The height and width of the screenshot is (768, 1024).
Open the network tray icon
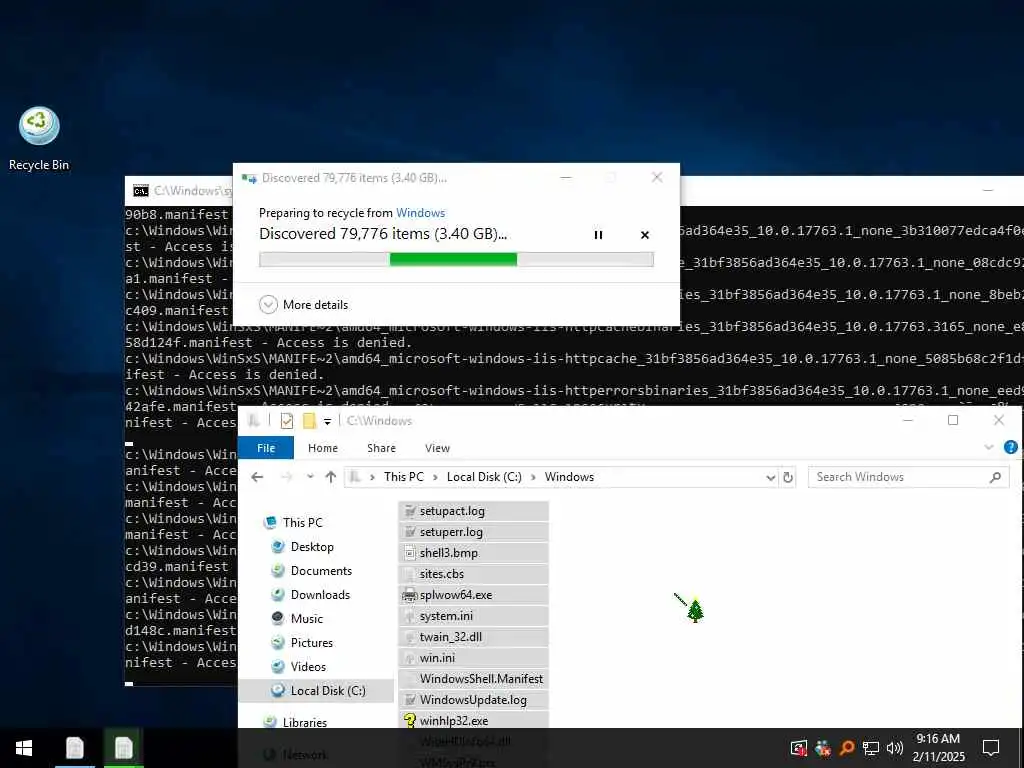coord(871,748)
